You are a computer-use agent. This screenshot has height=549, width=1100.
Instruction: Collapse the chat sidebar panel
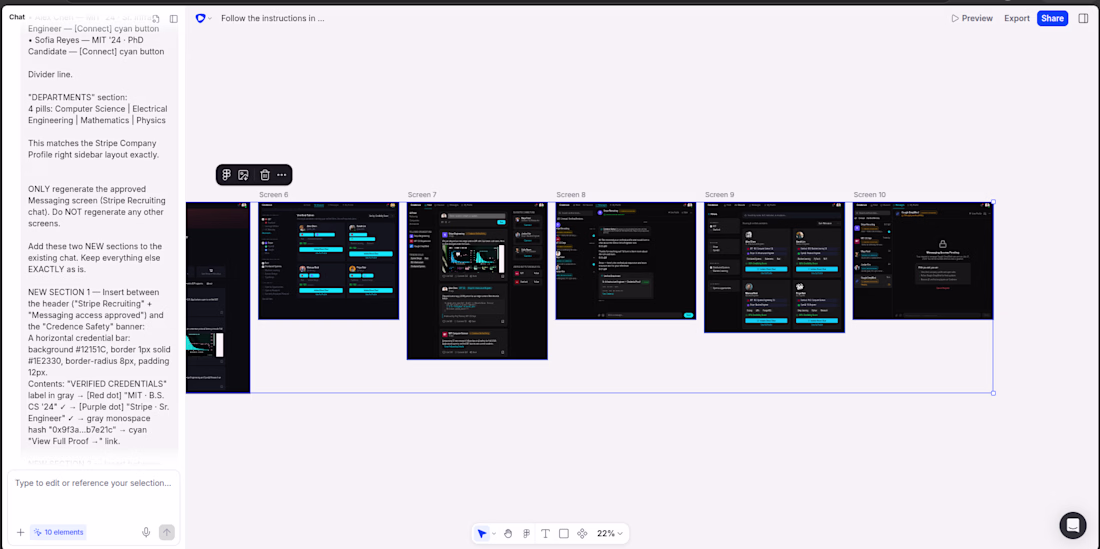click(x=174, y=19)
